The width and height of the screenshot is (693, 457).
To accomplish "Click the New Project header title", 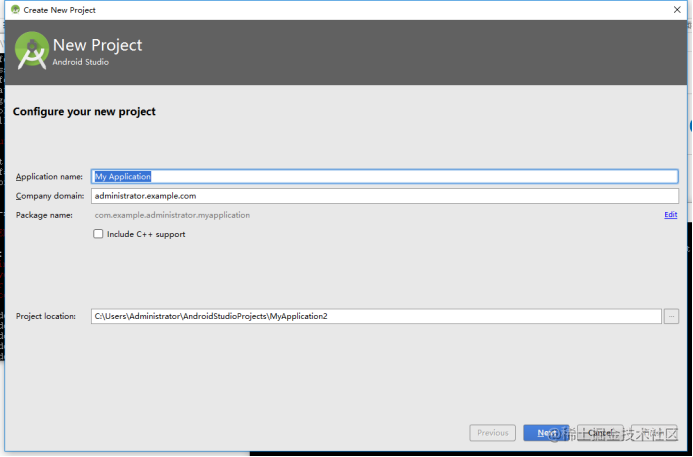I will point(97,45).
